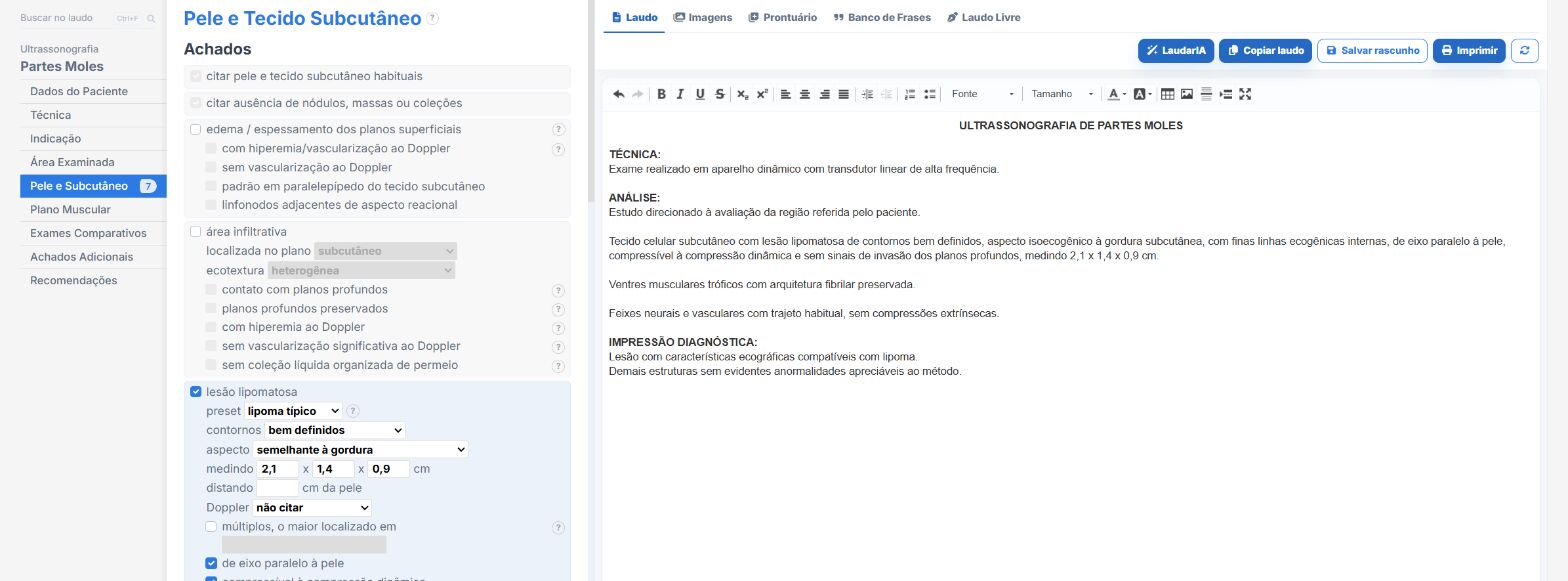The height and width of the screenshot is (581, 1568).
Task: Insert a bulleted list
Action: point(930,94)
